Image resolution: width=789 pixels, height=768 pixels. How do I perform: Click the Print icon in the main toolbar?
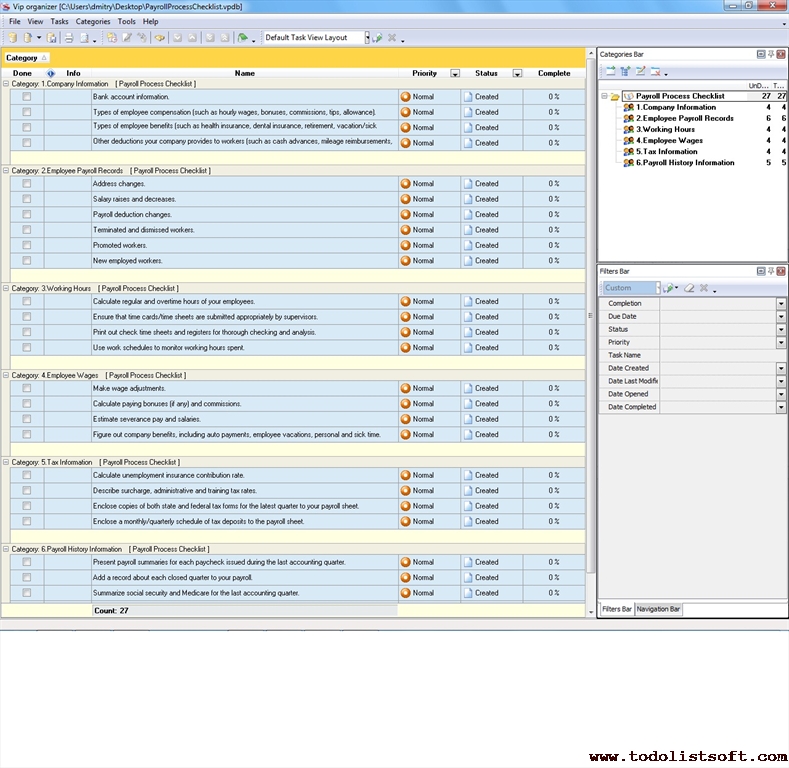(68, 38)
